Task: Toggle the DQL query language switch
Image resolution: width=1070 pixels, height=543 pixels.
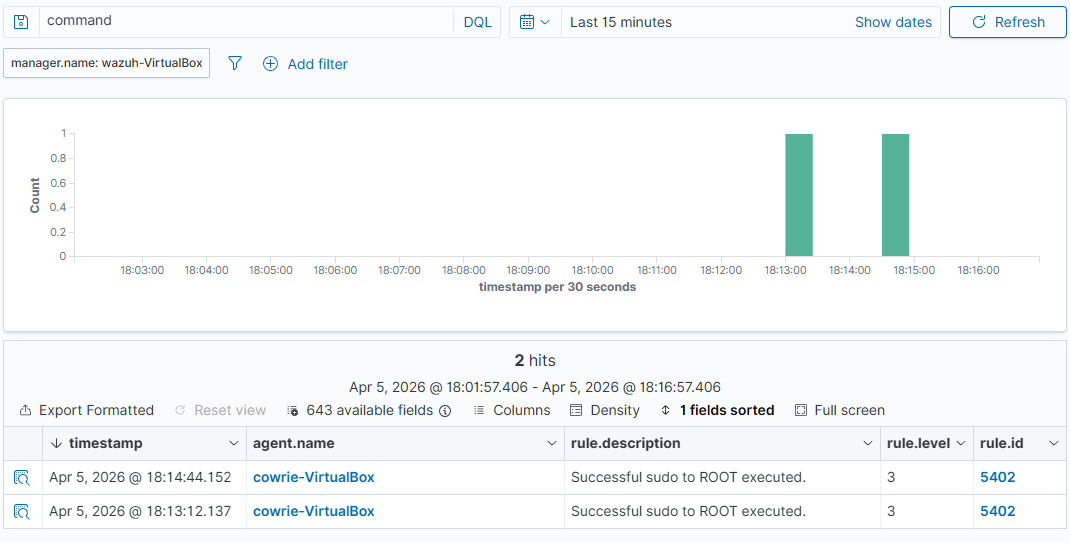Action: point(477,22)
